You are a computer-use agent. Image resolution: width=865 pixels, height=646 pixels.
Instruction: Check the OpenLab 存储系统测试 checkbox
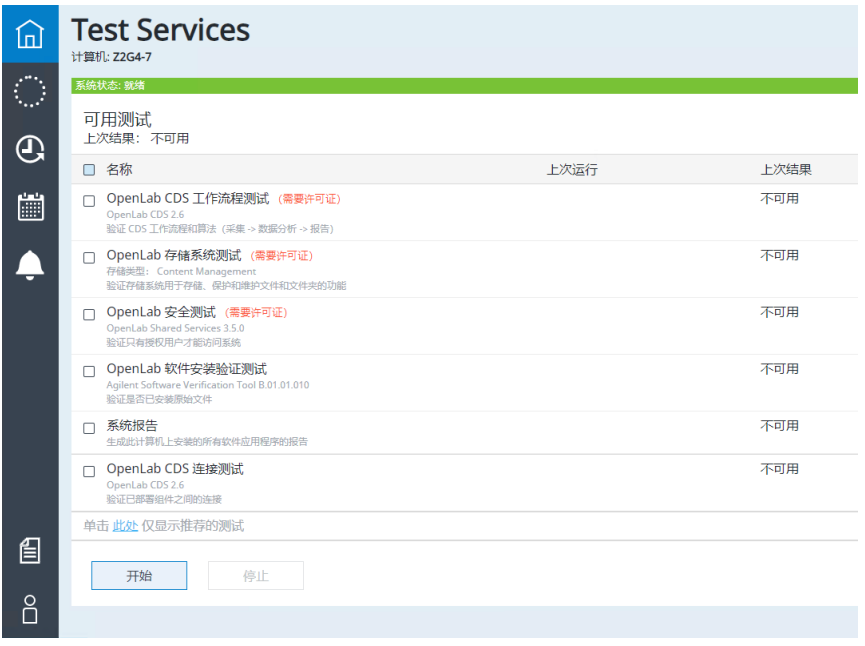(89, 258)
